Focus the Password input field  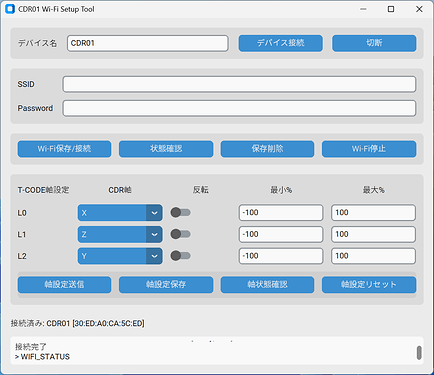(239, 108)
